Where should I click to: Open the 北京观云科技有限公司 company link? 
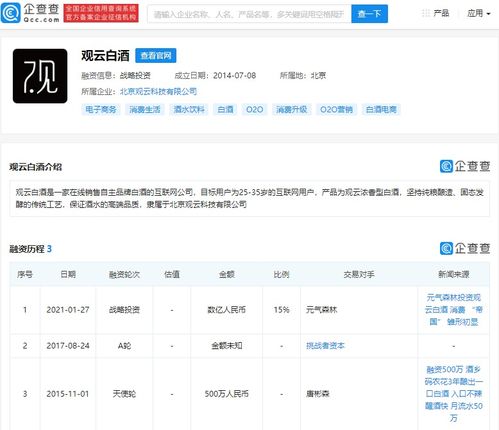[x=158, y=91]
